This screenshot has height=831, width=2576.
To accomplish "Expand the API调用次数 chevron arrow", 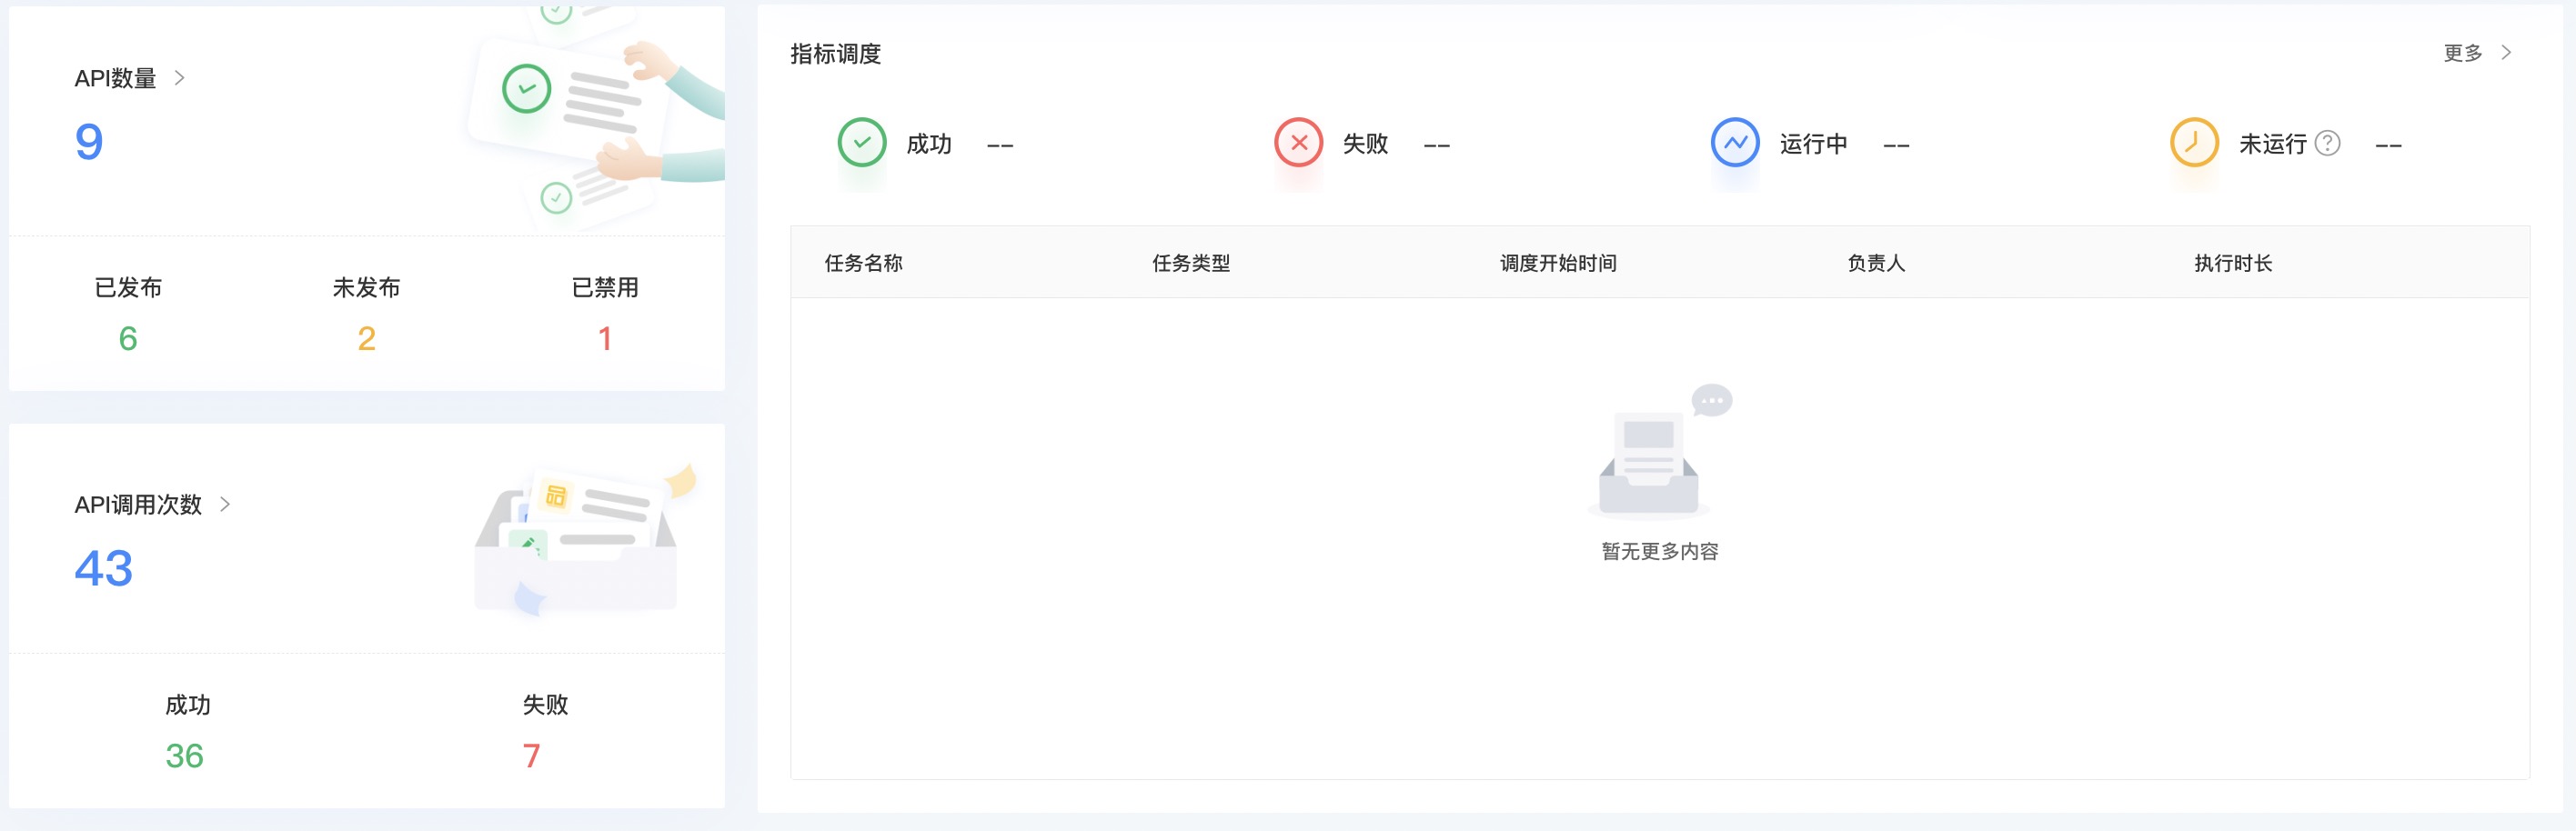I will 225,504.
